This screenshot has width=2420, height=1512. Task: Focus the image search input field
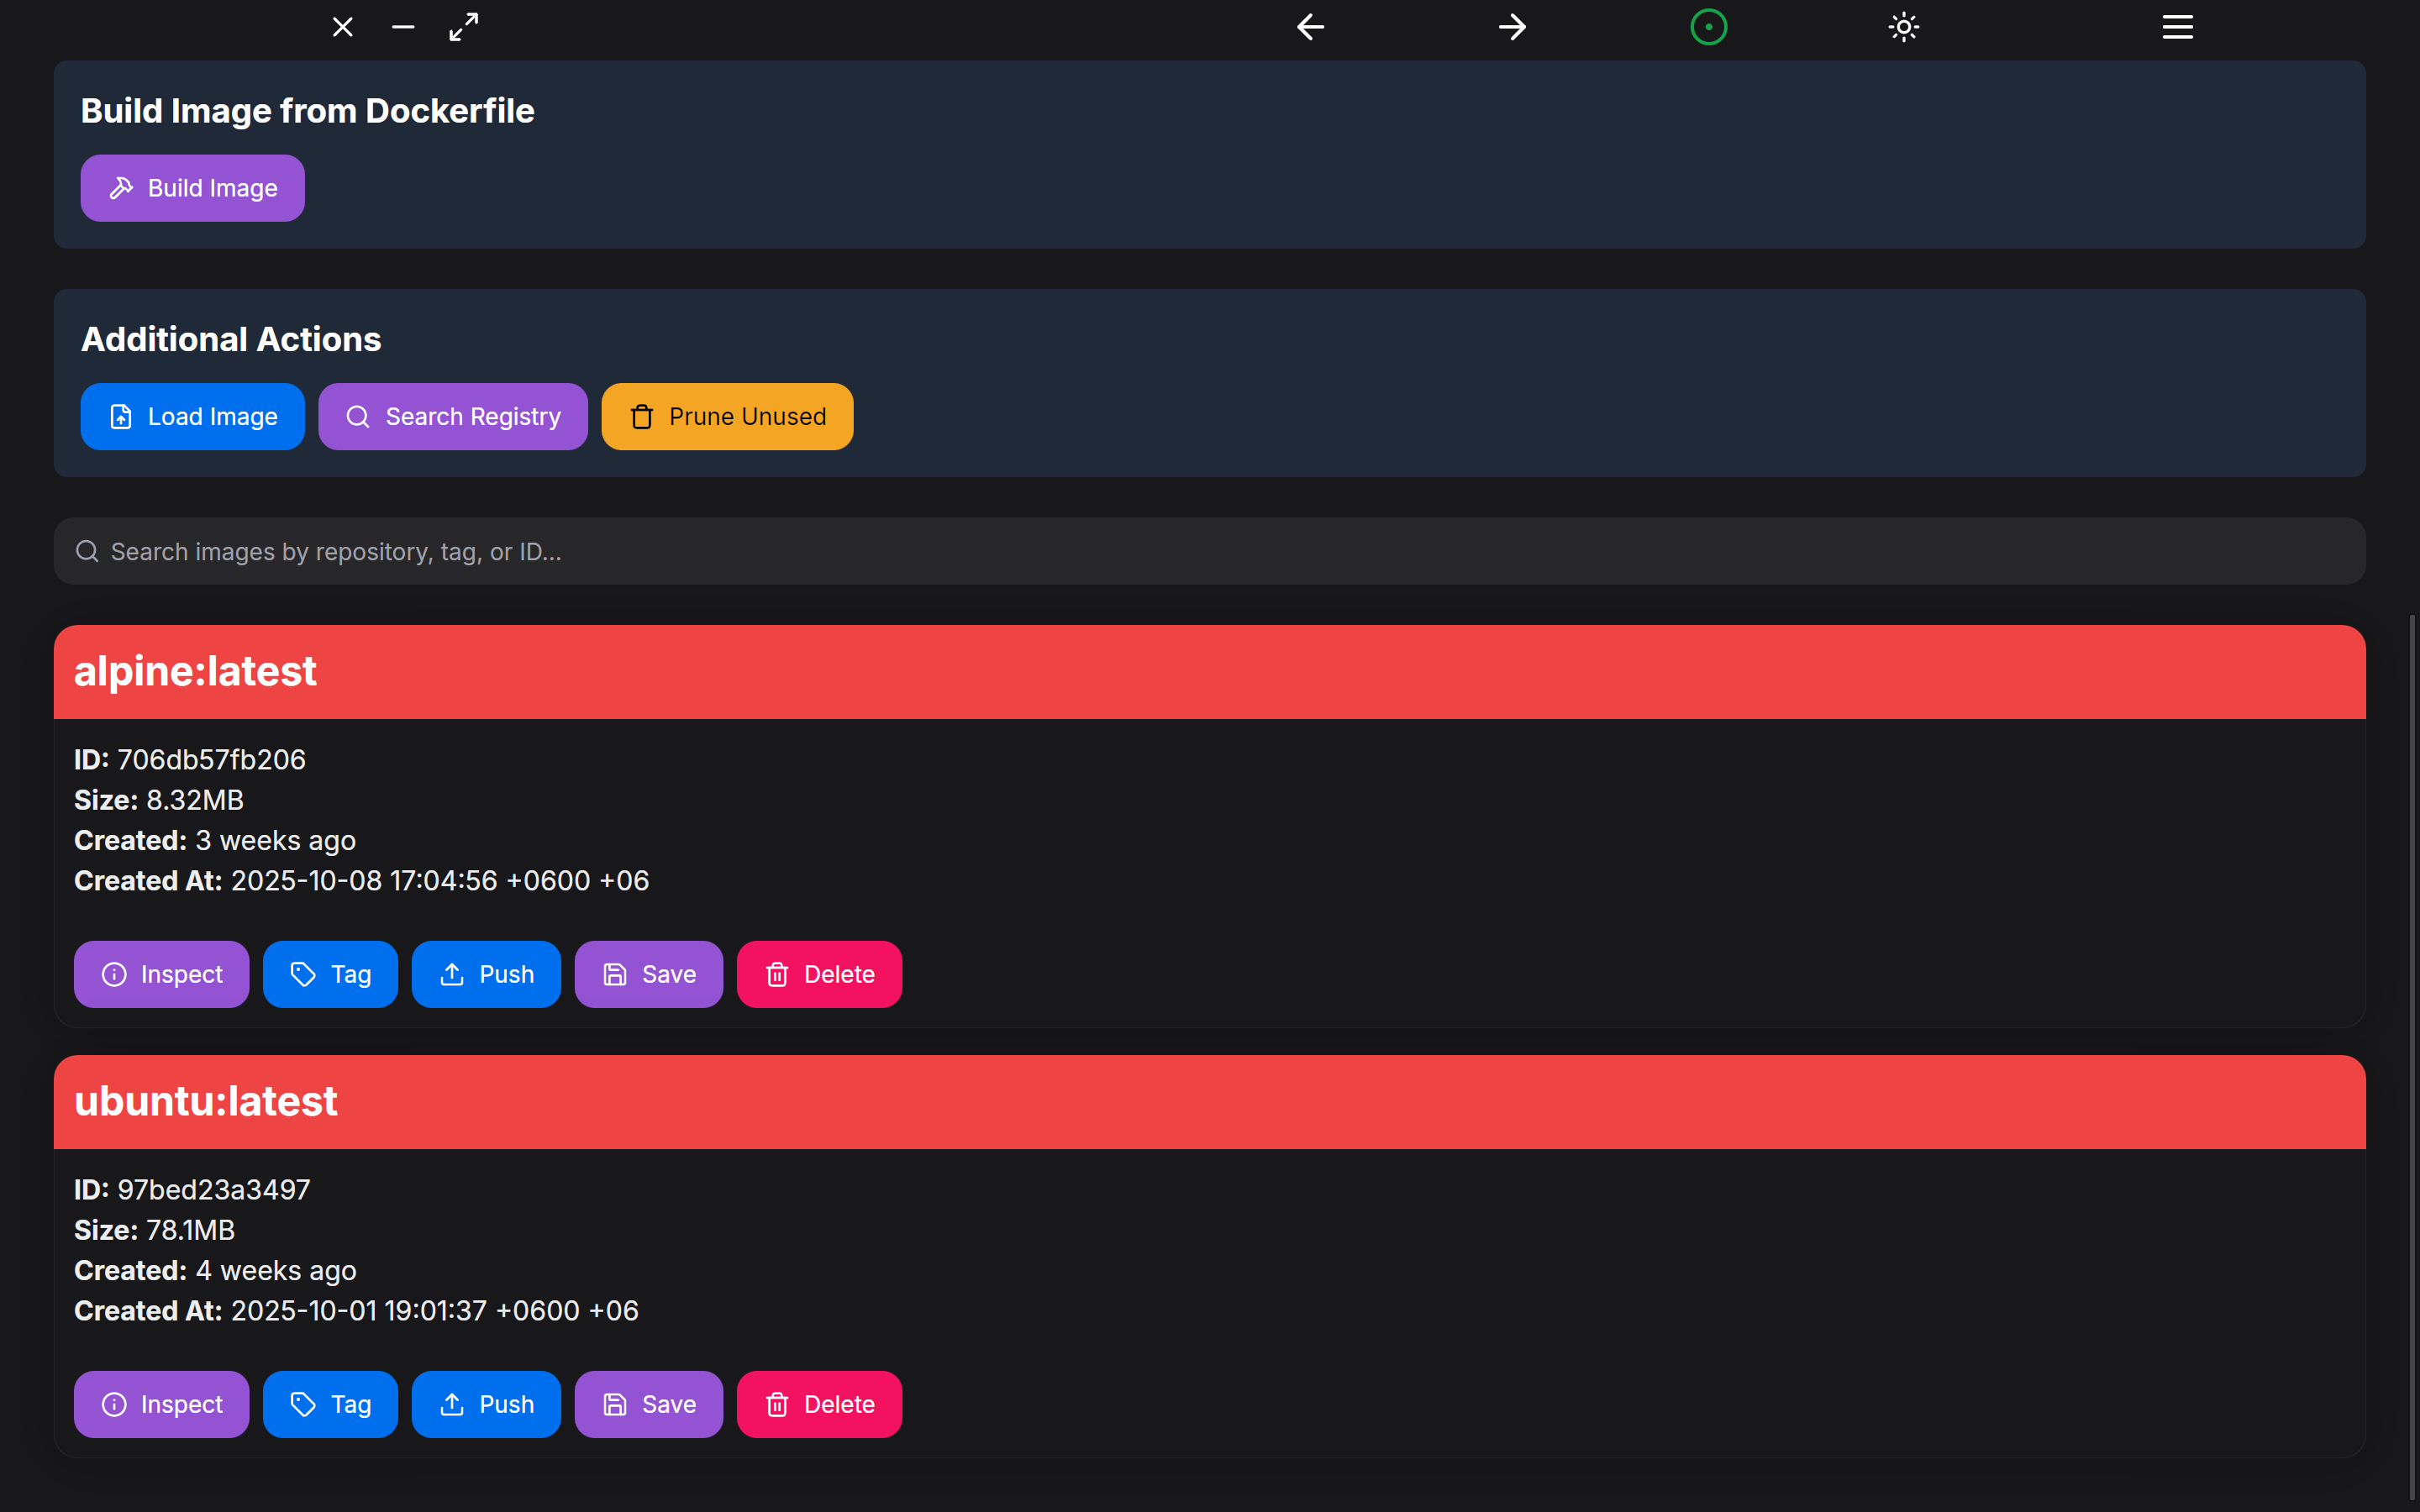pyautogui.click(x=1208, y=552)
